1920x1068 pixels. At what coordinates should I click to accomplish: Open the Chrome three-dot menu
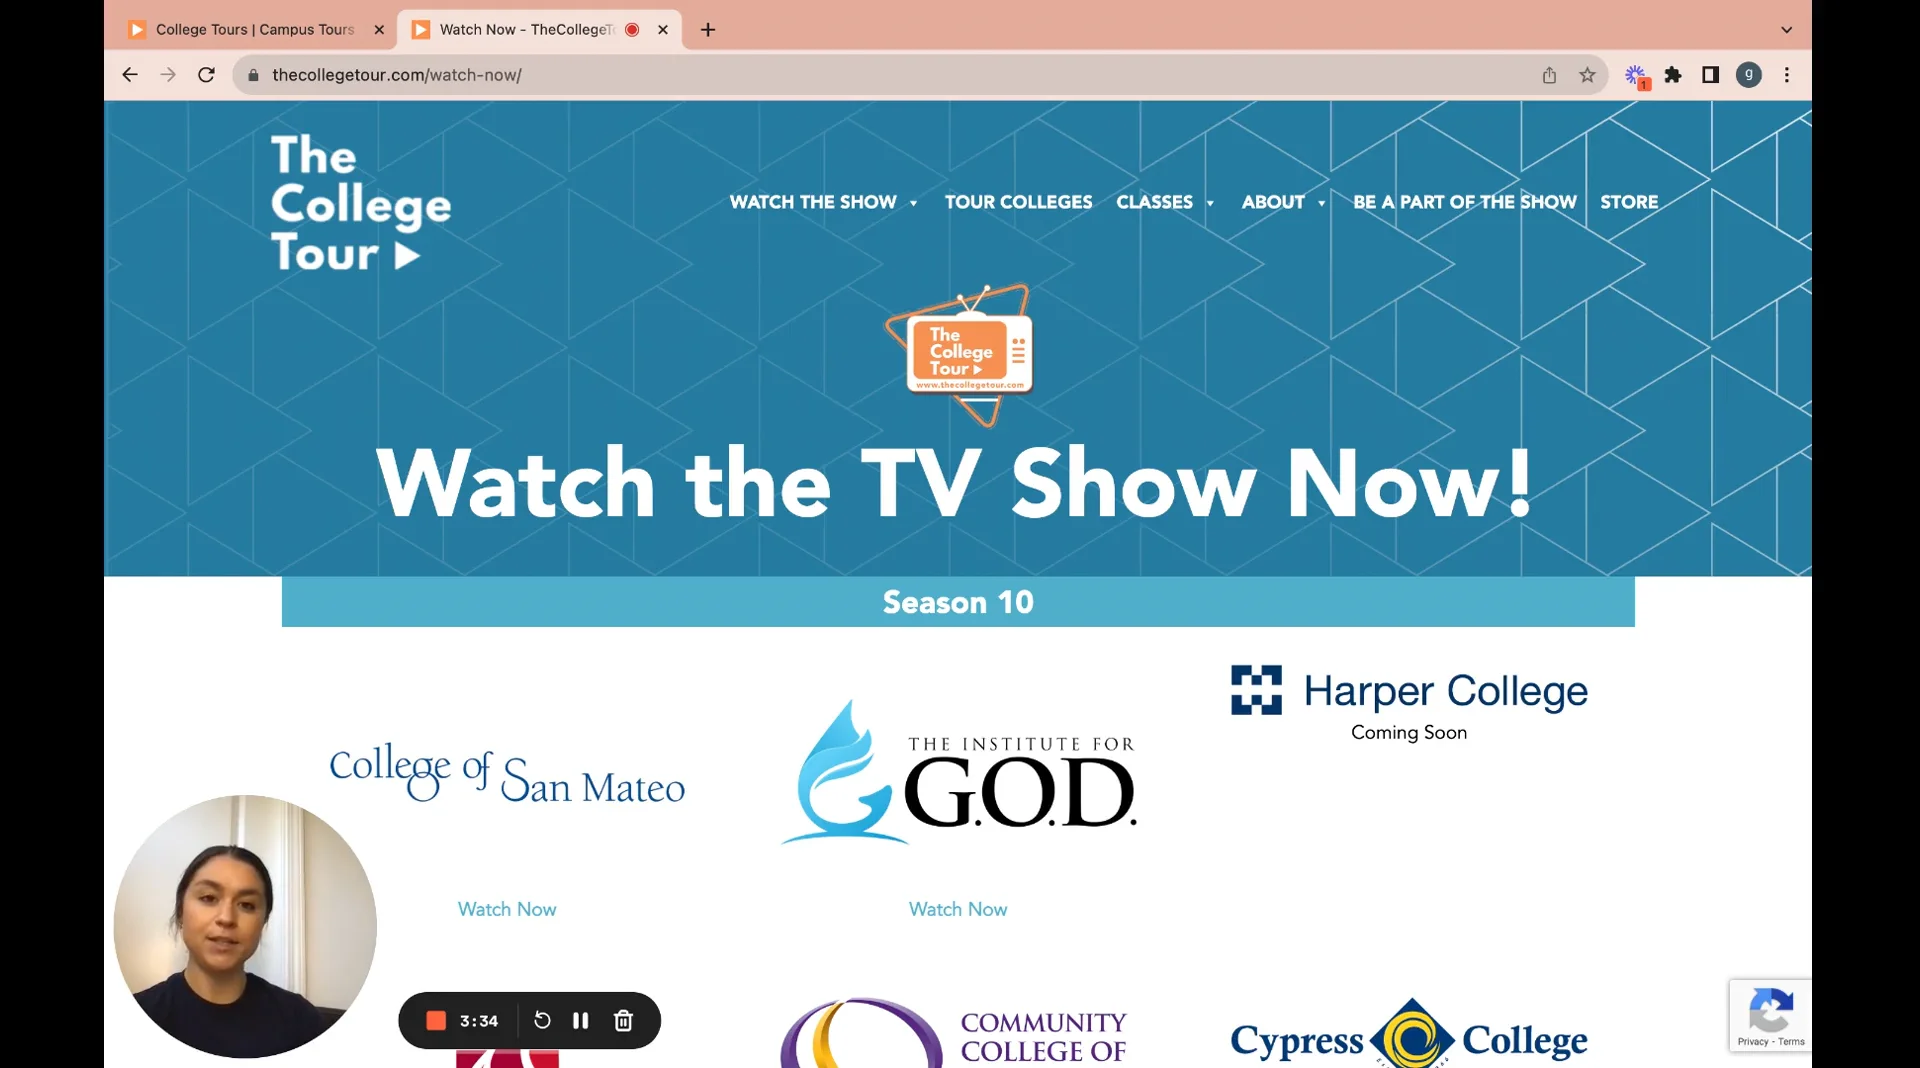(1787, 75)
